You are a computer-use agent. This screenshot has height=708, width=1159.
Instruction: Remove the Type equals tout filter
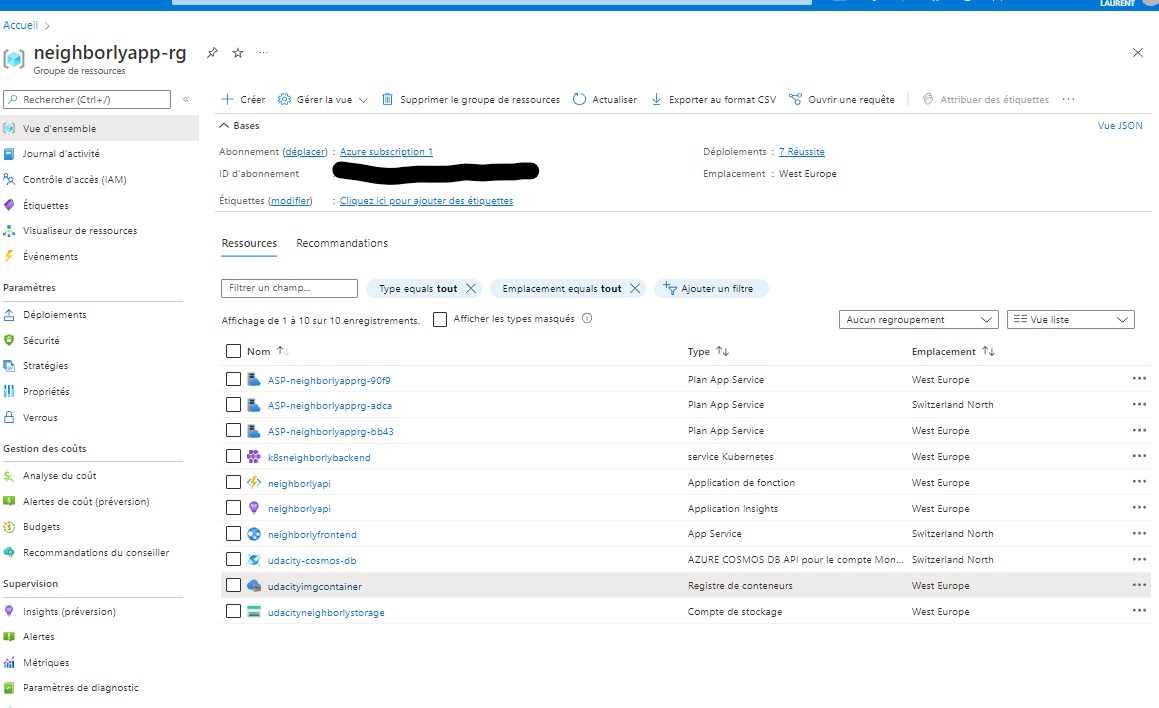coord(471,288)
